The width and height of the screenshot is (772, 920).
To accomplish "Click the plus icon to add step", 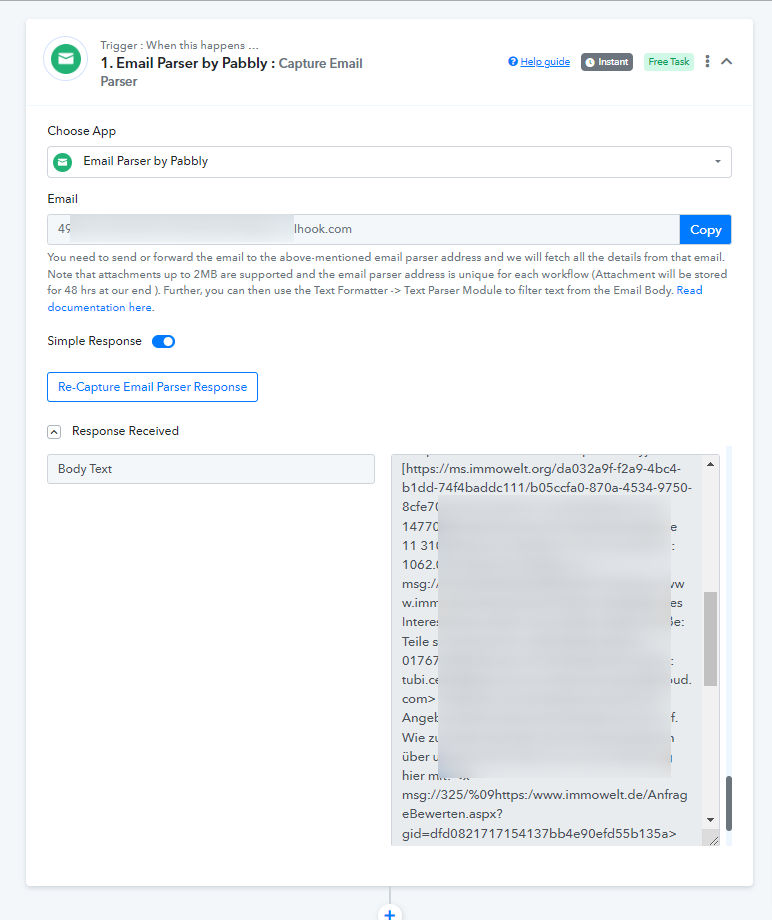I will (390, 914).
